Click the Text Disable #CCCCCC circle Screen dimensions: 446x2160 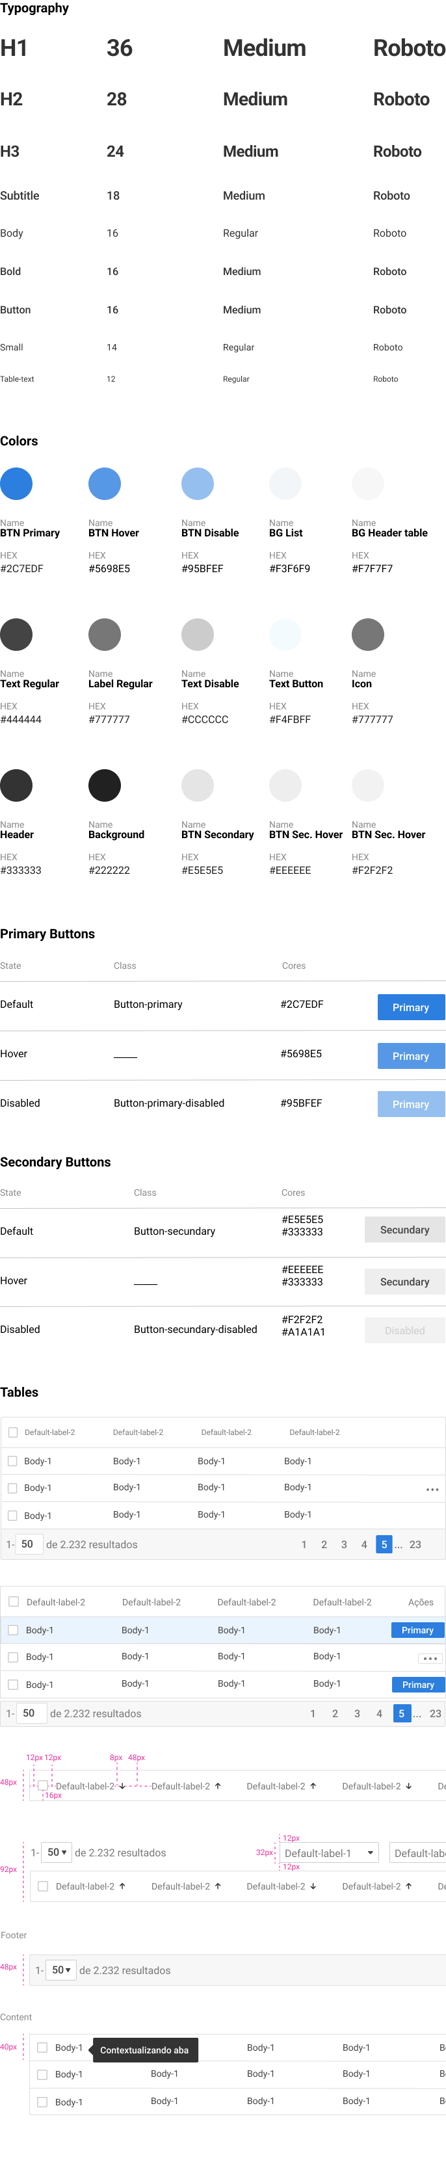197,634
